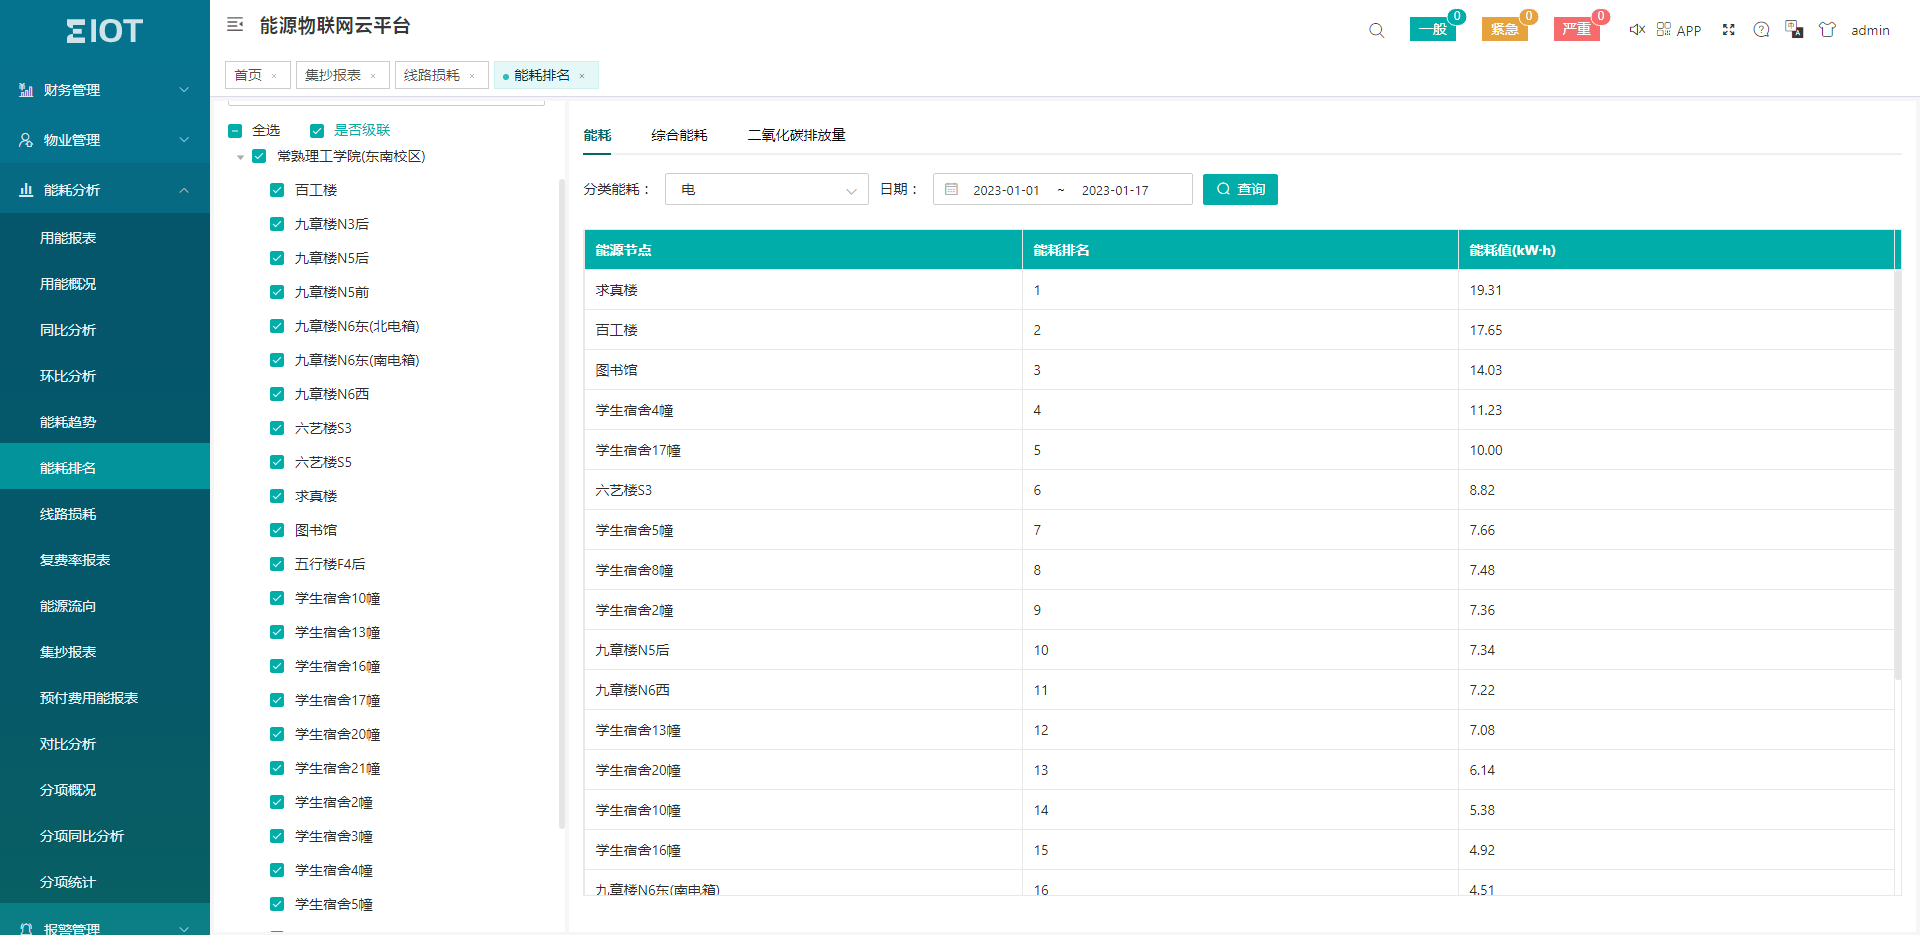Switch language with the translate icon

(x=1794, y=30)
